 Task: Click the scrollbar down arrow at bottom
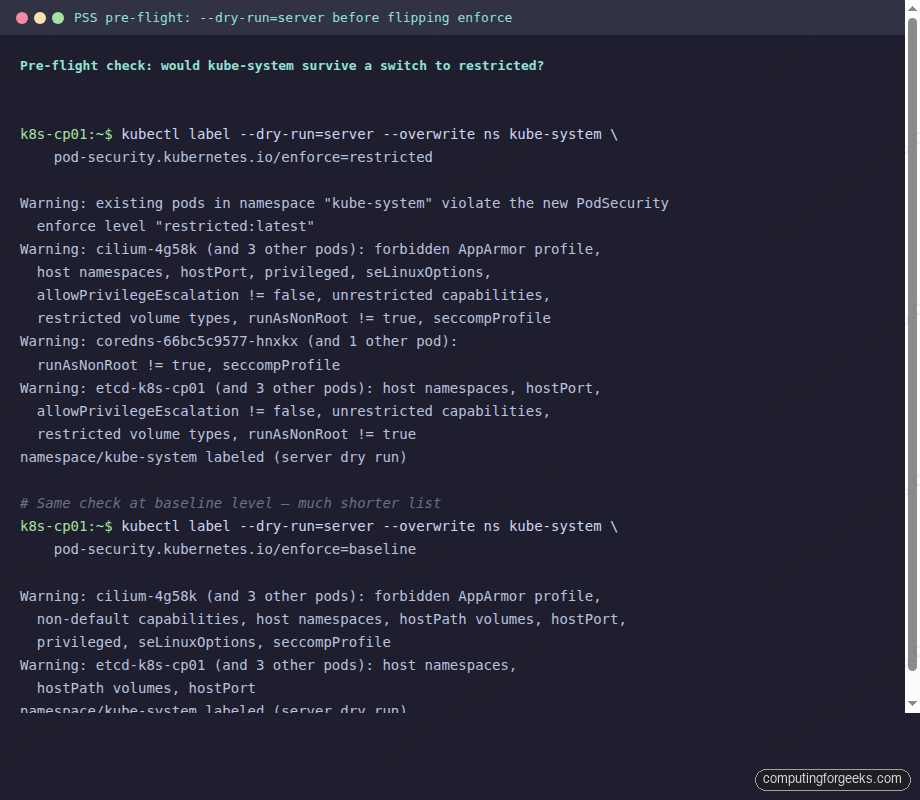click(912, 705)
